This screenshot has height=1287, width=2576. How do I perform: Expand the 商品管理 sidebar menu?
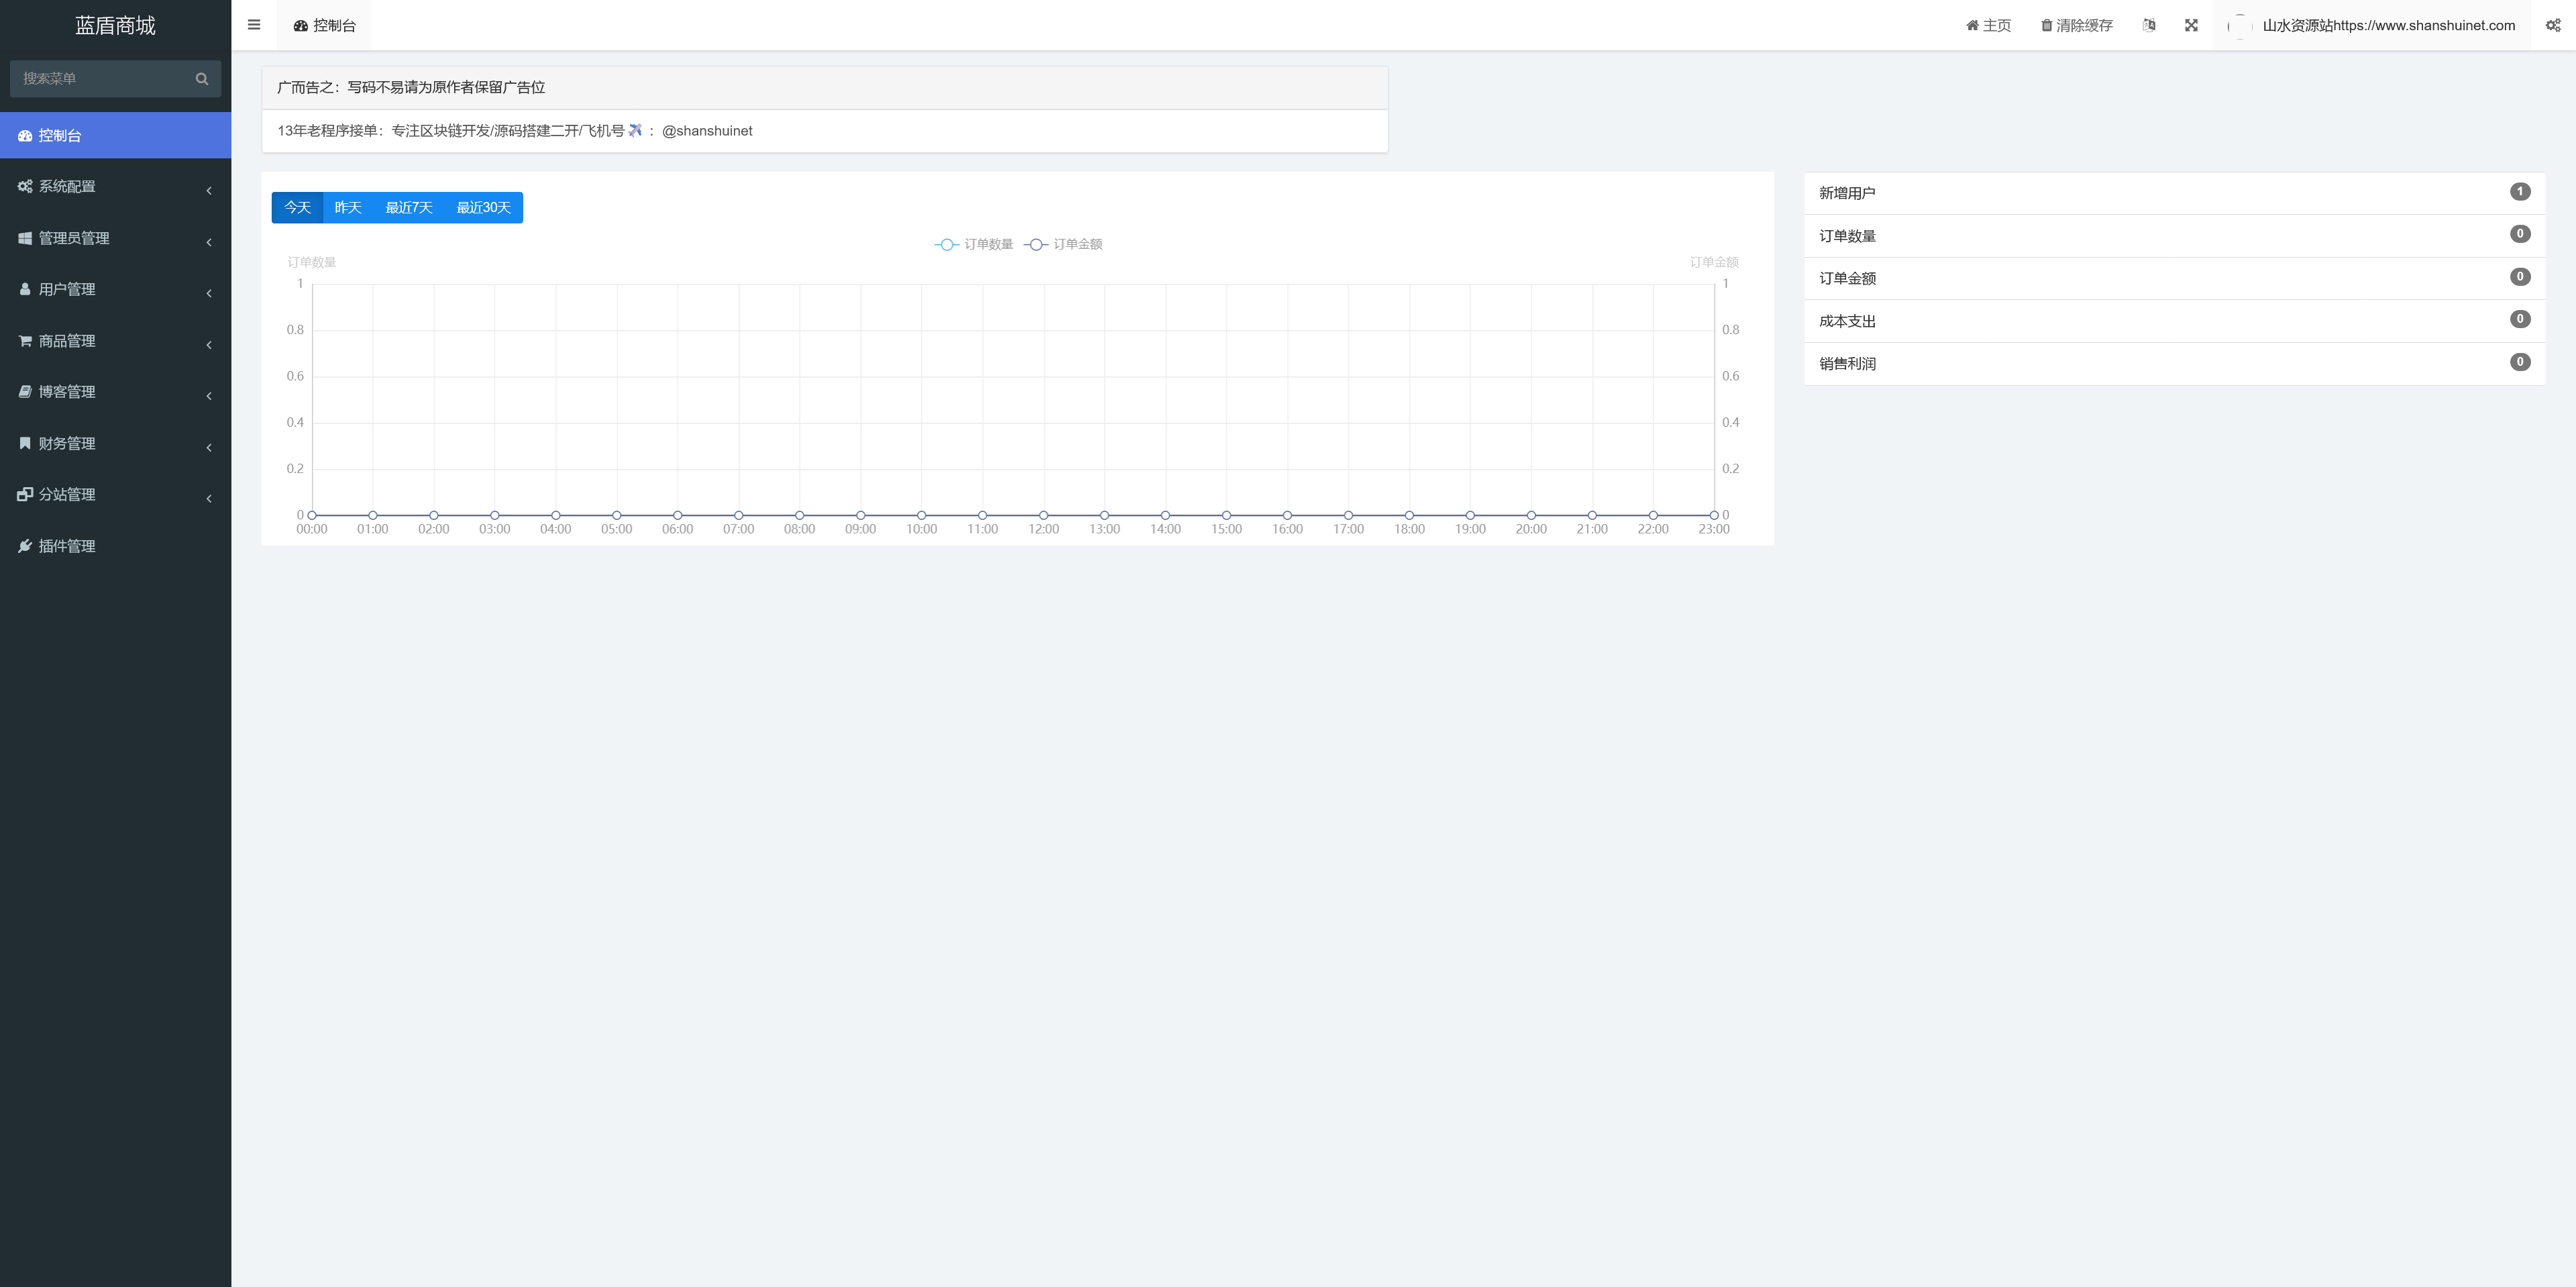coord(67,341)
